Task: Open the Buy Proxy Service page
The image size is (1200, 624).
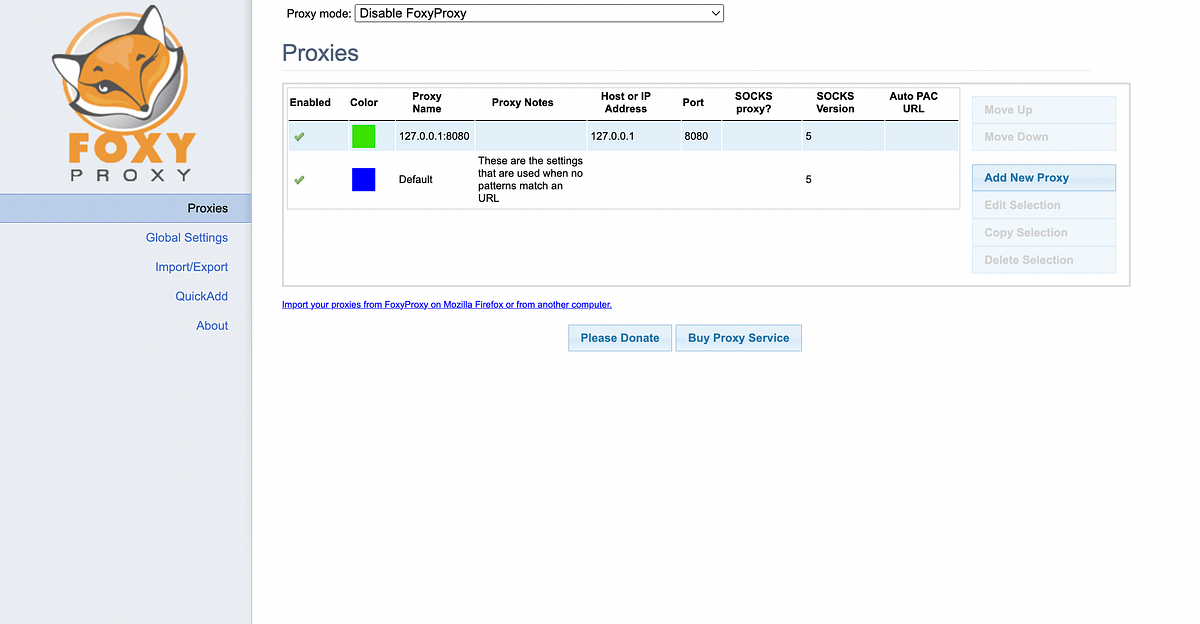Action: coord(738,337)
